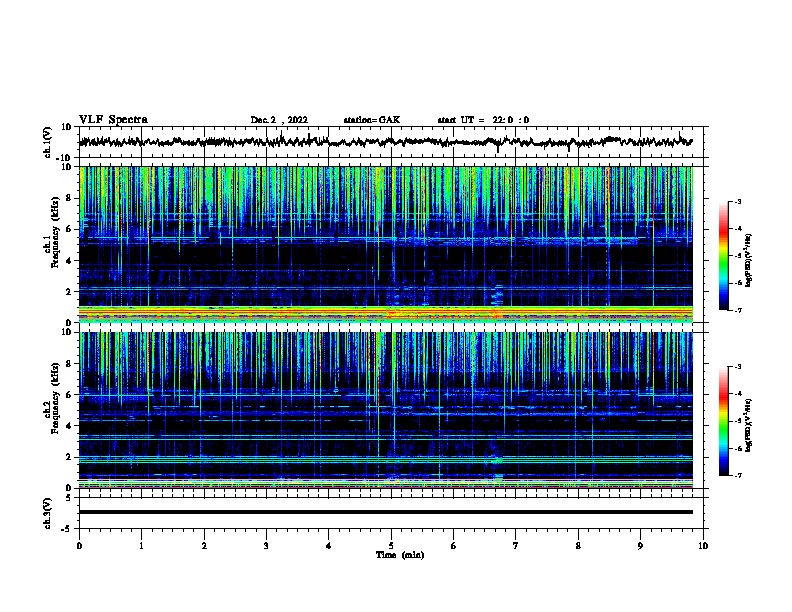The height and width of the screenshot is (612, 792).
Task: Click time axis tick label "7"
Action: tap(516, 545)
